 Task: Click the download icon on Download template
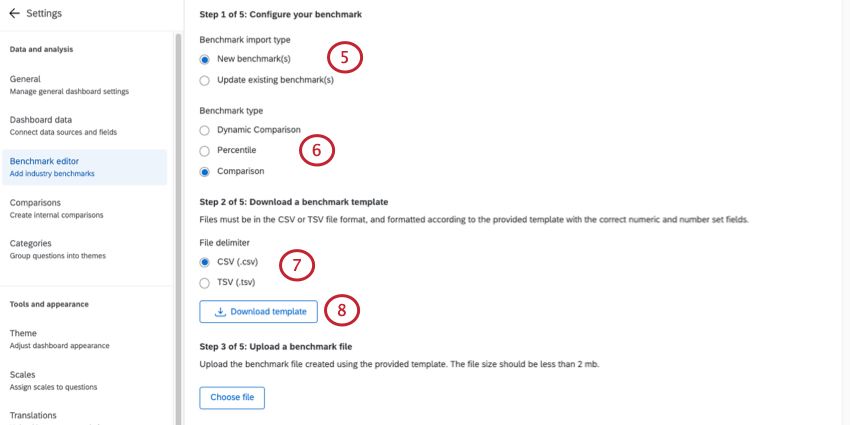click(x=220, y=312)
